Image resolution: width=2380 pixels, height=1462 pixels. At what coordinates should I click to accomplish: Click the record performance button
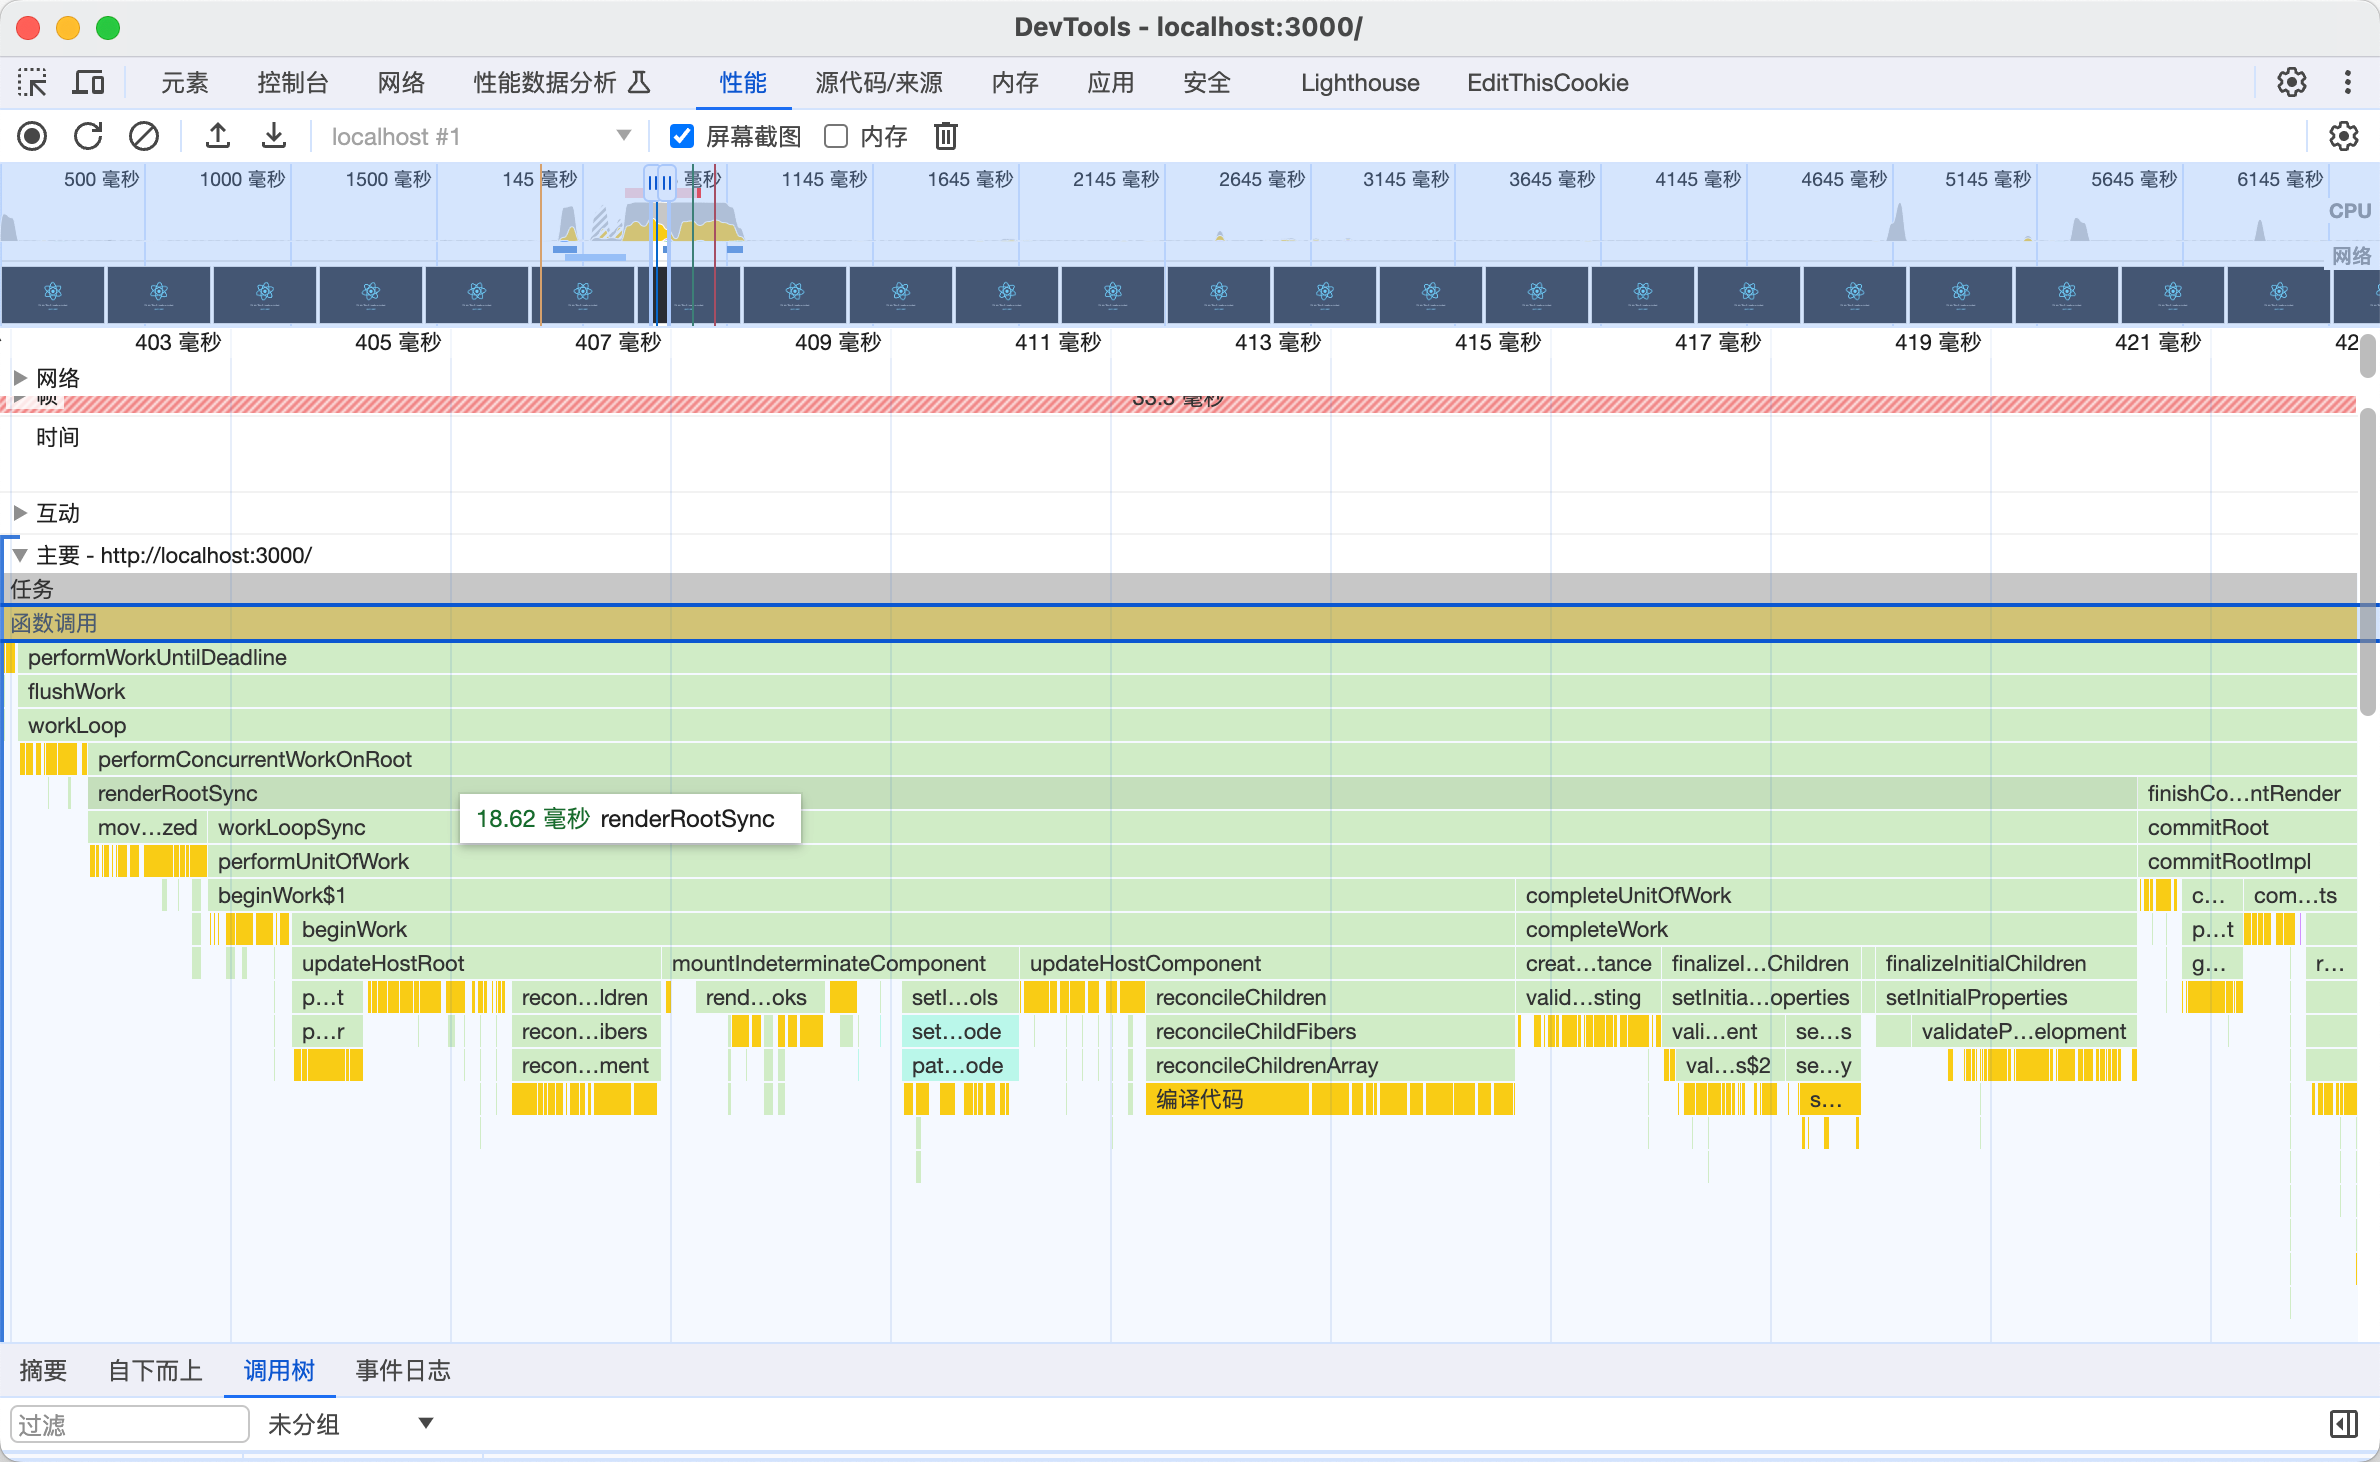[32, 136]
